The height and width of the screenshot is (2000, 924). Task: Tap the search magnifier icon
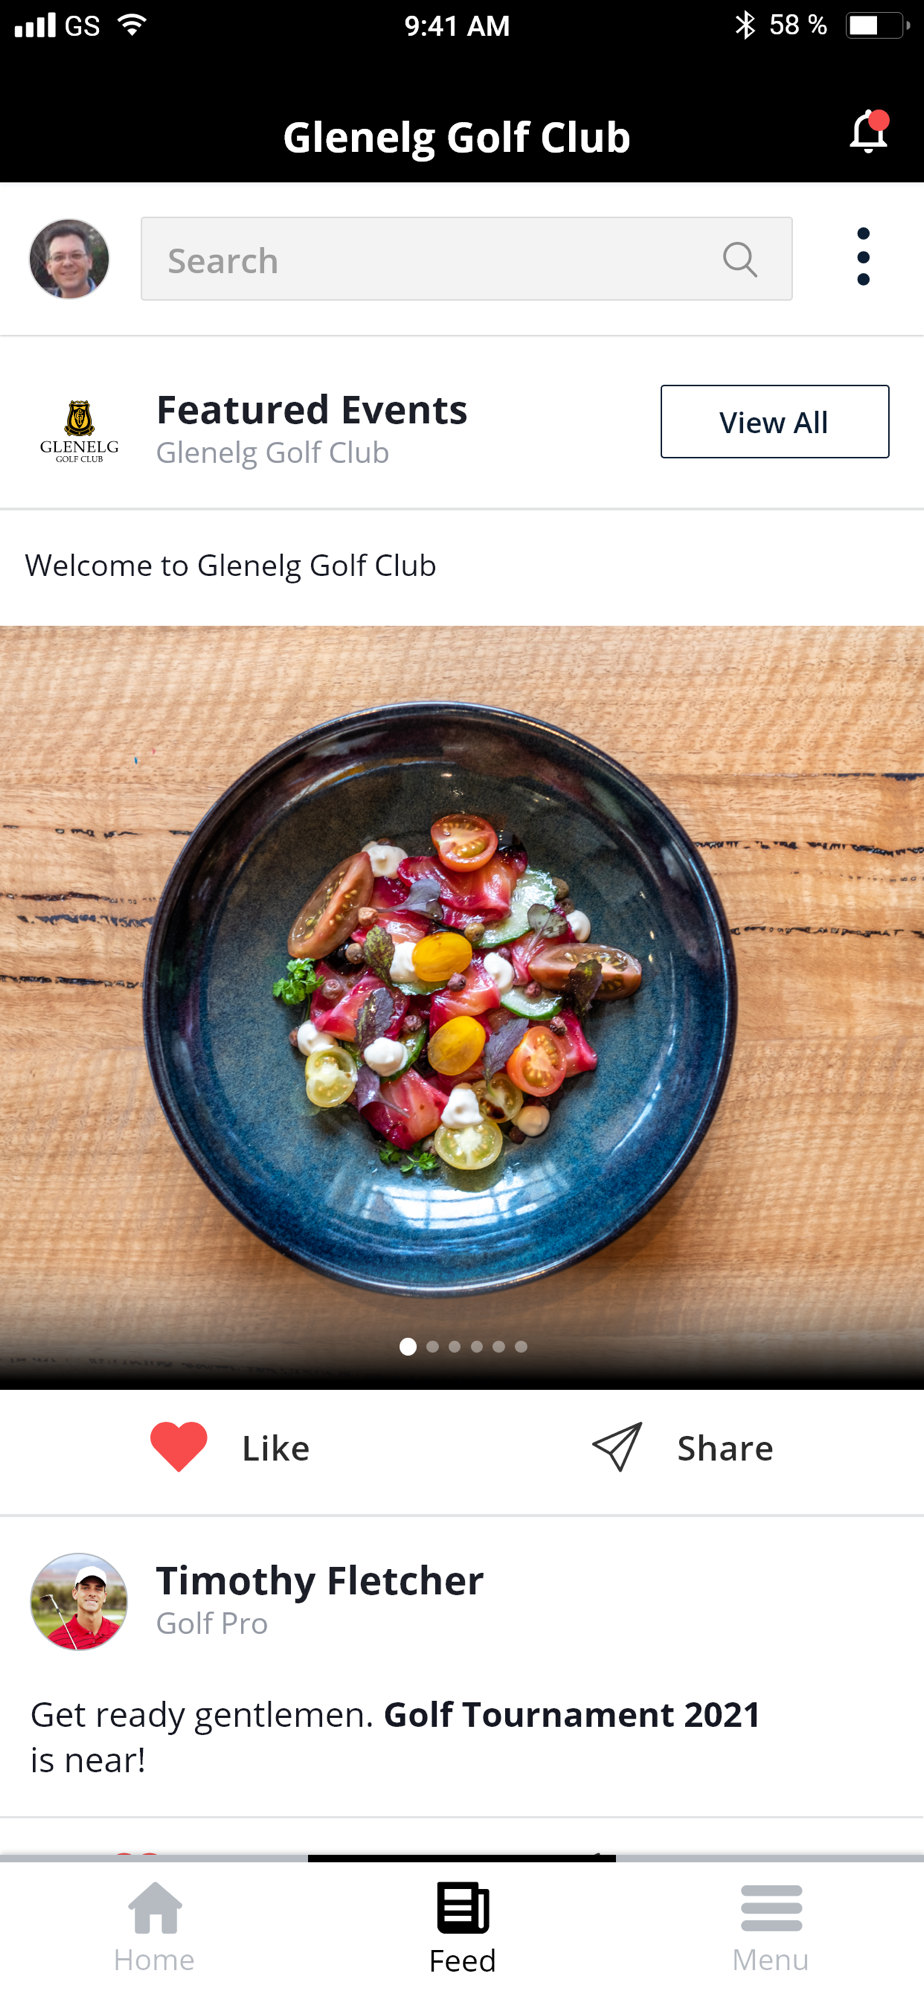[740, 259]
